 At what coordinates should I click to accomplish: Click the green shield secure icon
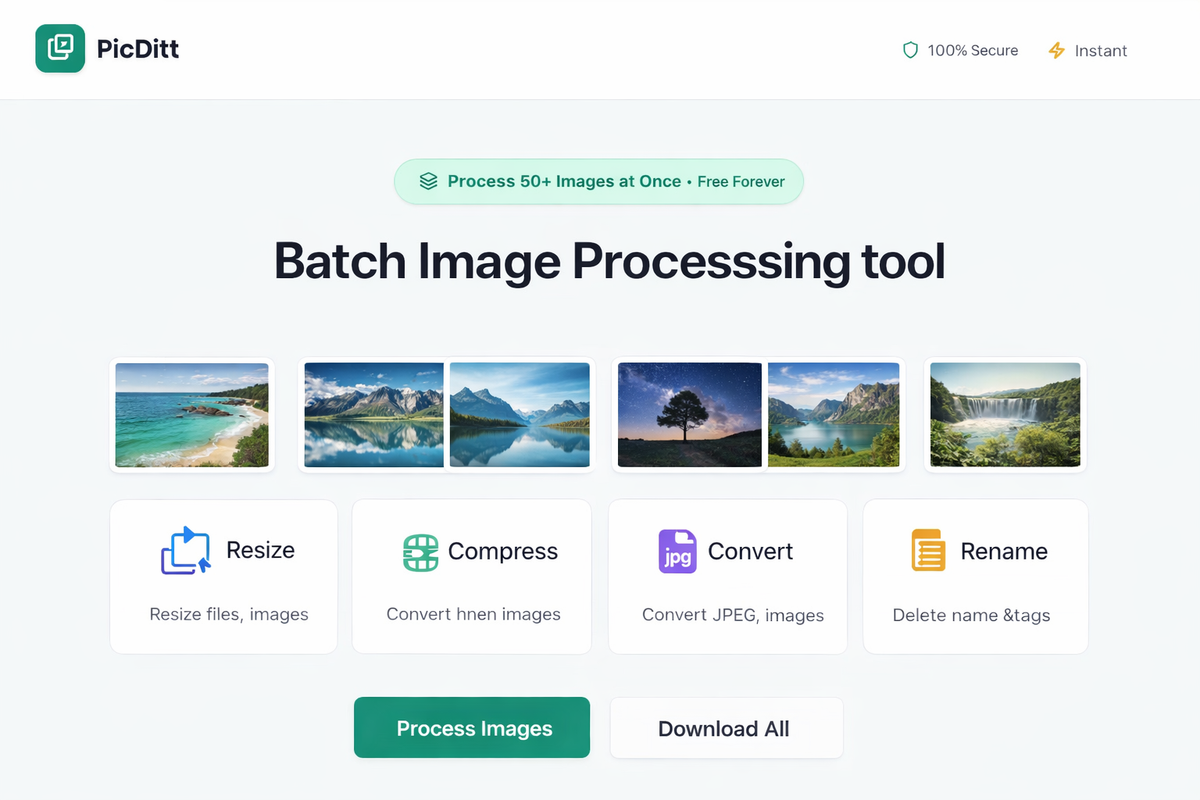(910, 50)
